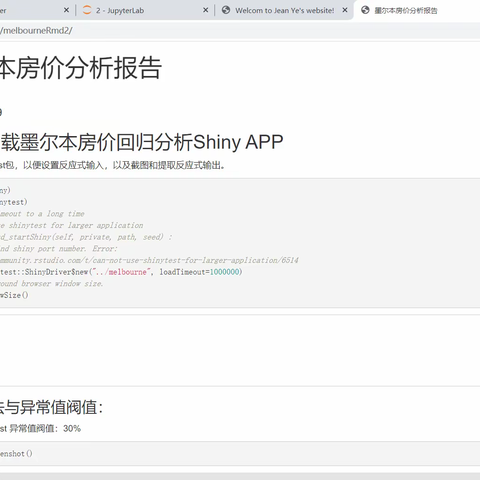Viewport: 480px width, 480px height.
Task: Click the sentence 以便设置反应式输入,以及截图和提取反应式输出
Action: point(124,165)
